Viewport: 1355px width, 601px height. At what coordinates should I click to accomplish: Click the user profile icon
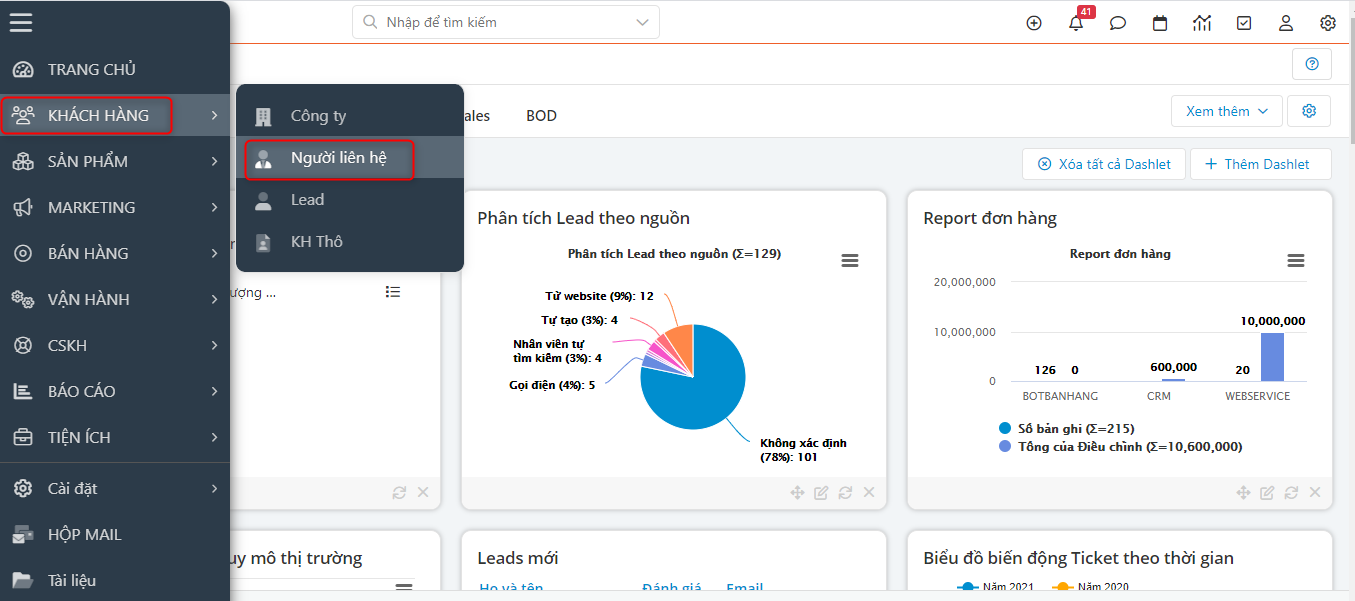coord(1286,23)
